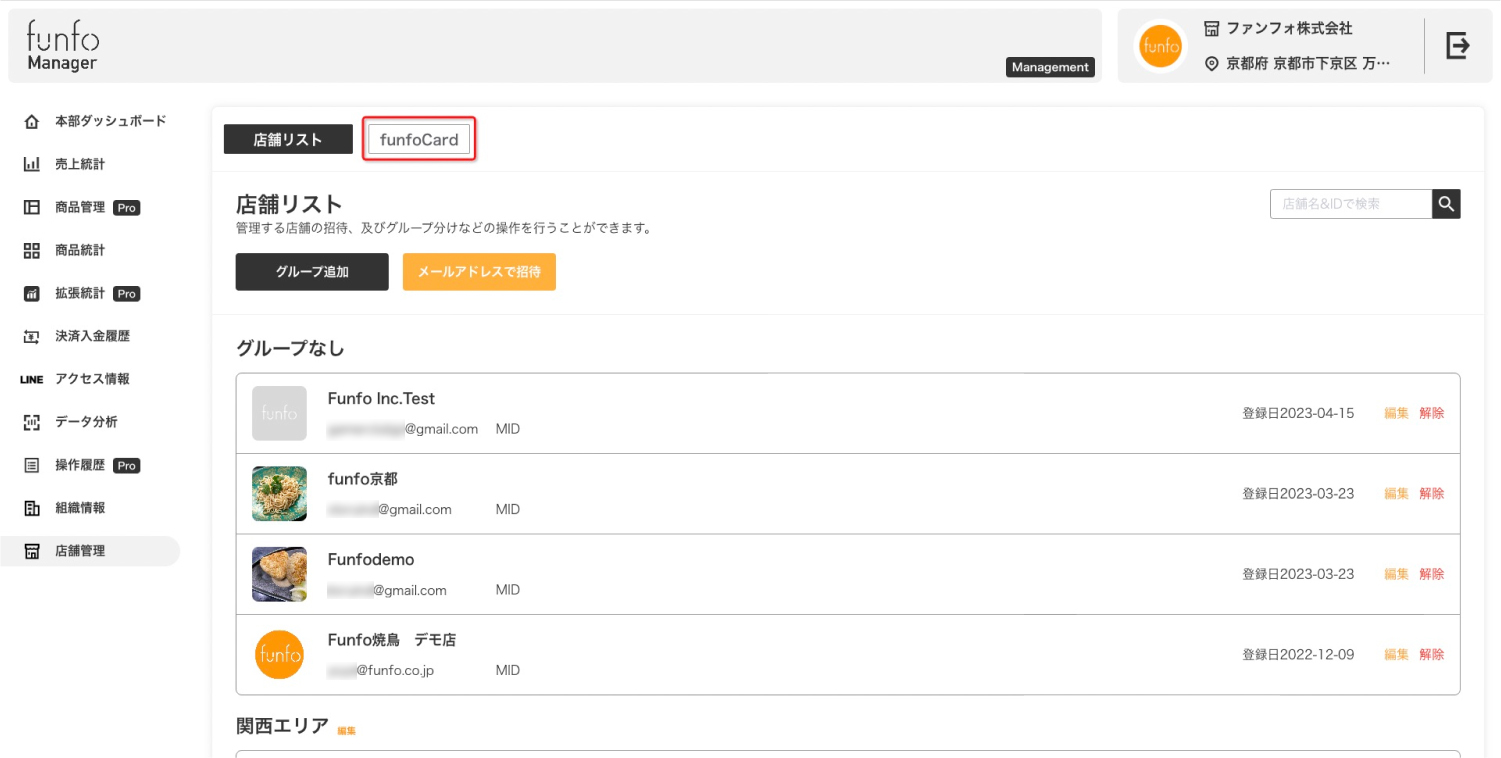Click the funfo京都 store name
Viewport: 1501px width, 758px height.
pyautogui.click(x=362, y=479)
